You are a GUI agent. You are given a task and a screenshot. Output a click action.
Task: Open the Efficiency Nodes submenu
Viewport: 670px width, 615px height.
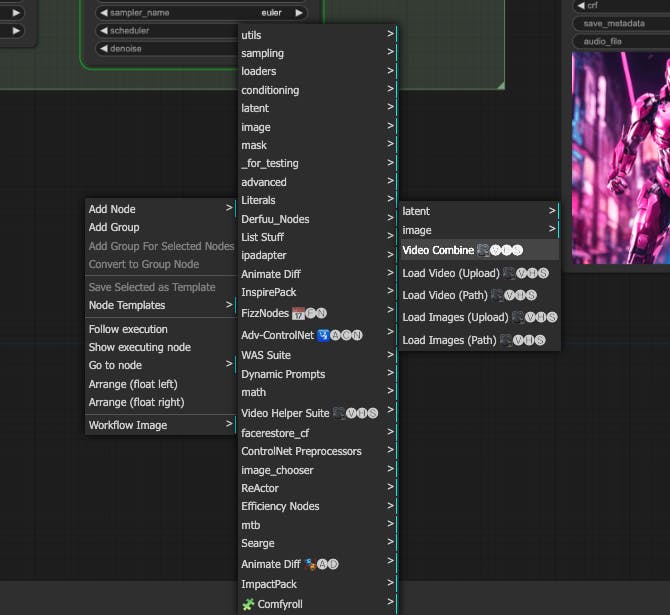tap(317, 506)
